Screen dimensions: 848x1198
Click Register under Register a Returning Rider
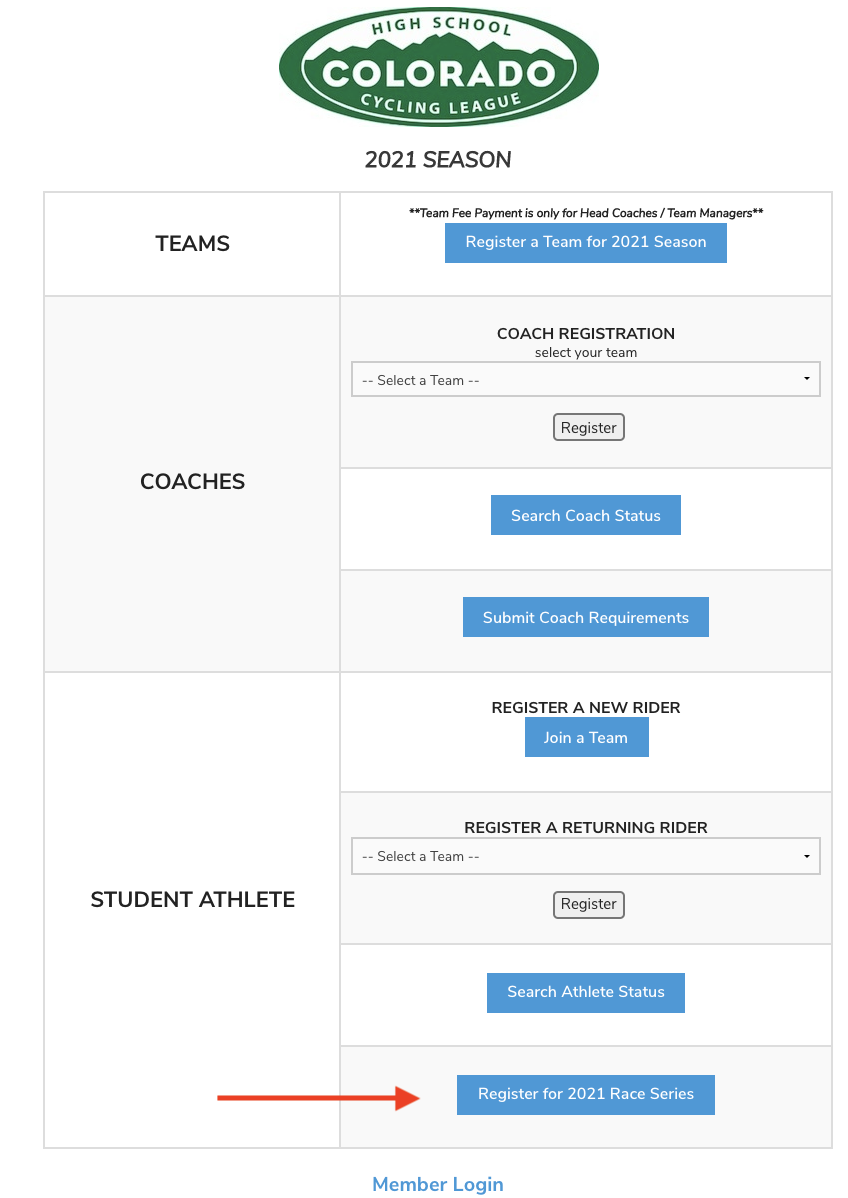pyautogui.click(x=589, y=905)
